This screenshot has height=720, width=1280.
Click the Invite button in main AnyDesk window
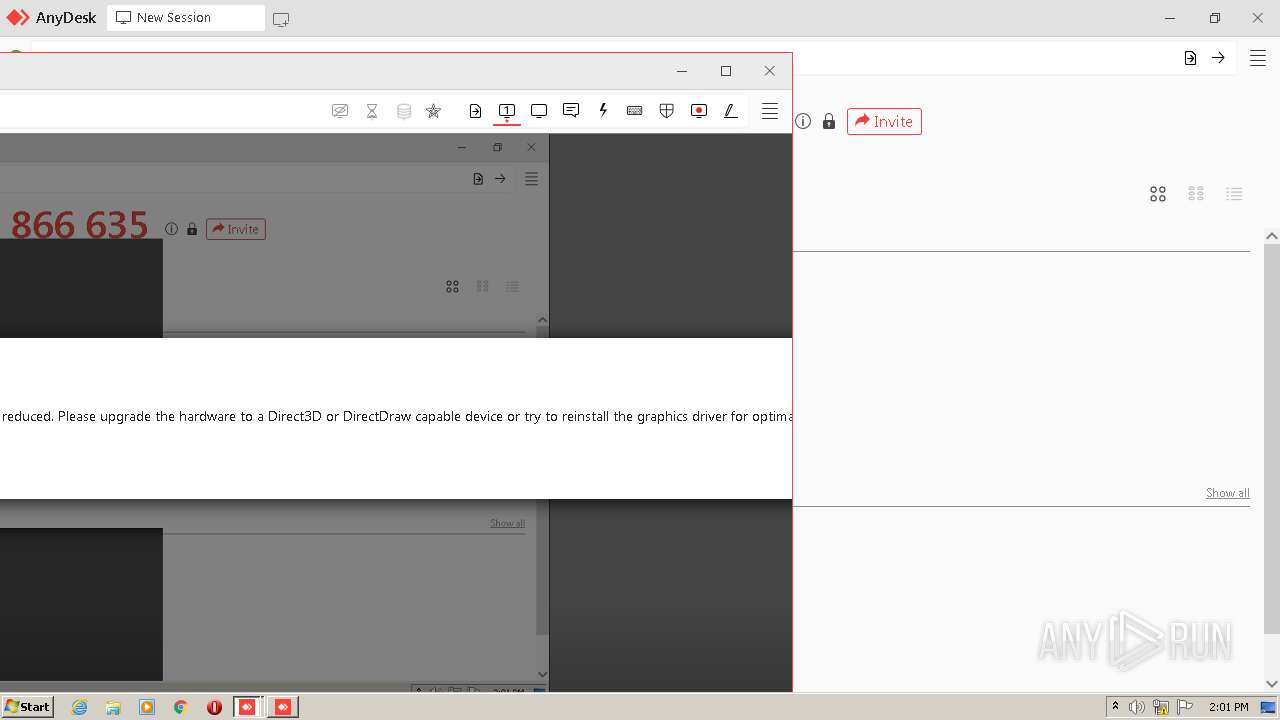pos(884,121)
